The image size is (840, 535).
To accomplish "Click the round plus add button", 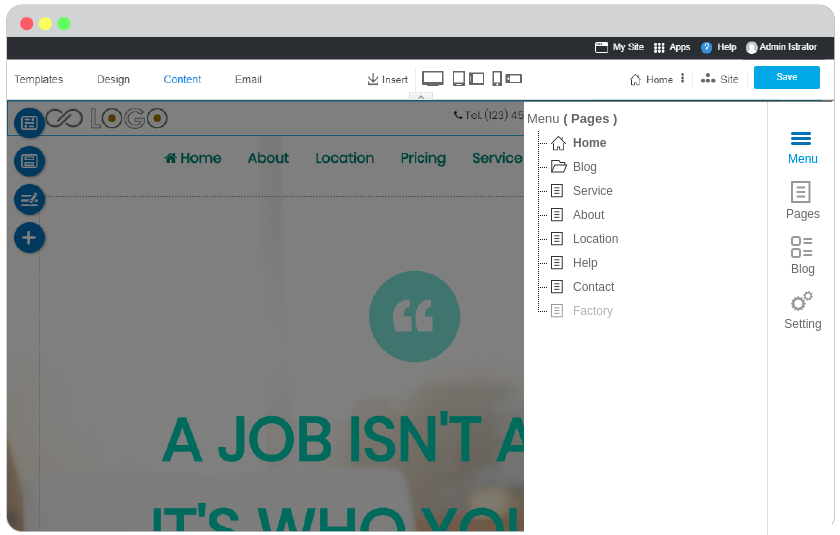I will (x=29, y=237).
